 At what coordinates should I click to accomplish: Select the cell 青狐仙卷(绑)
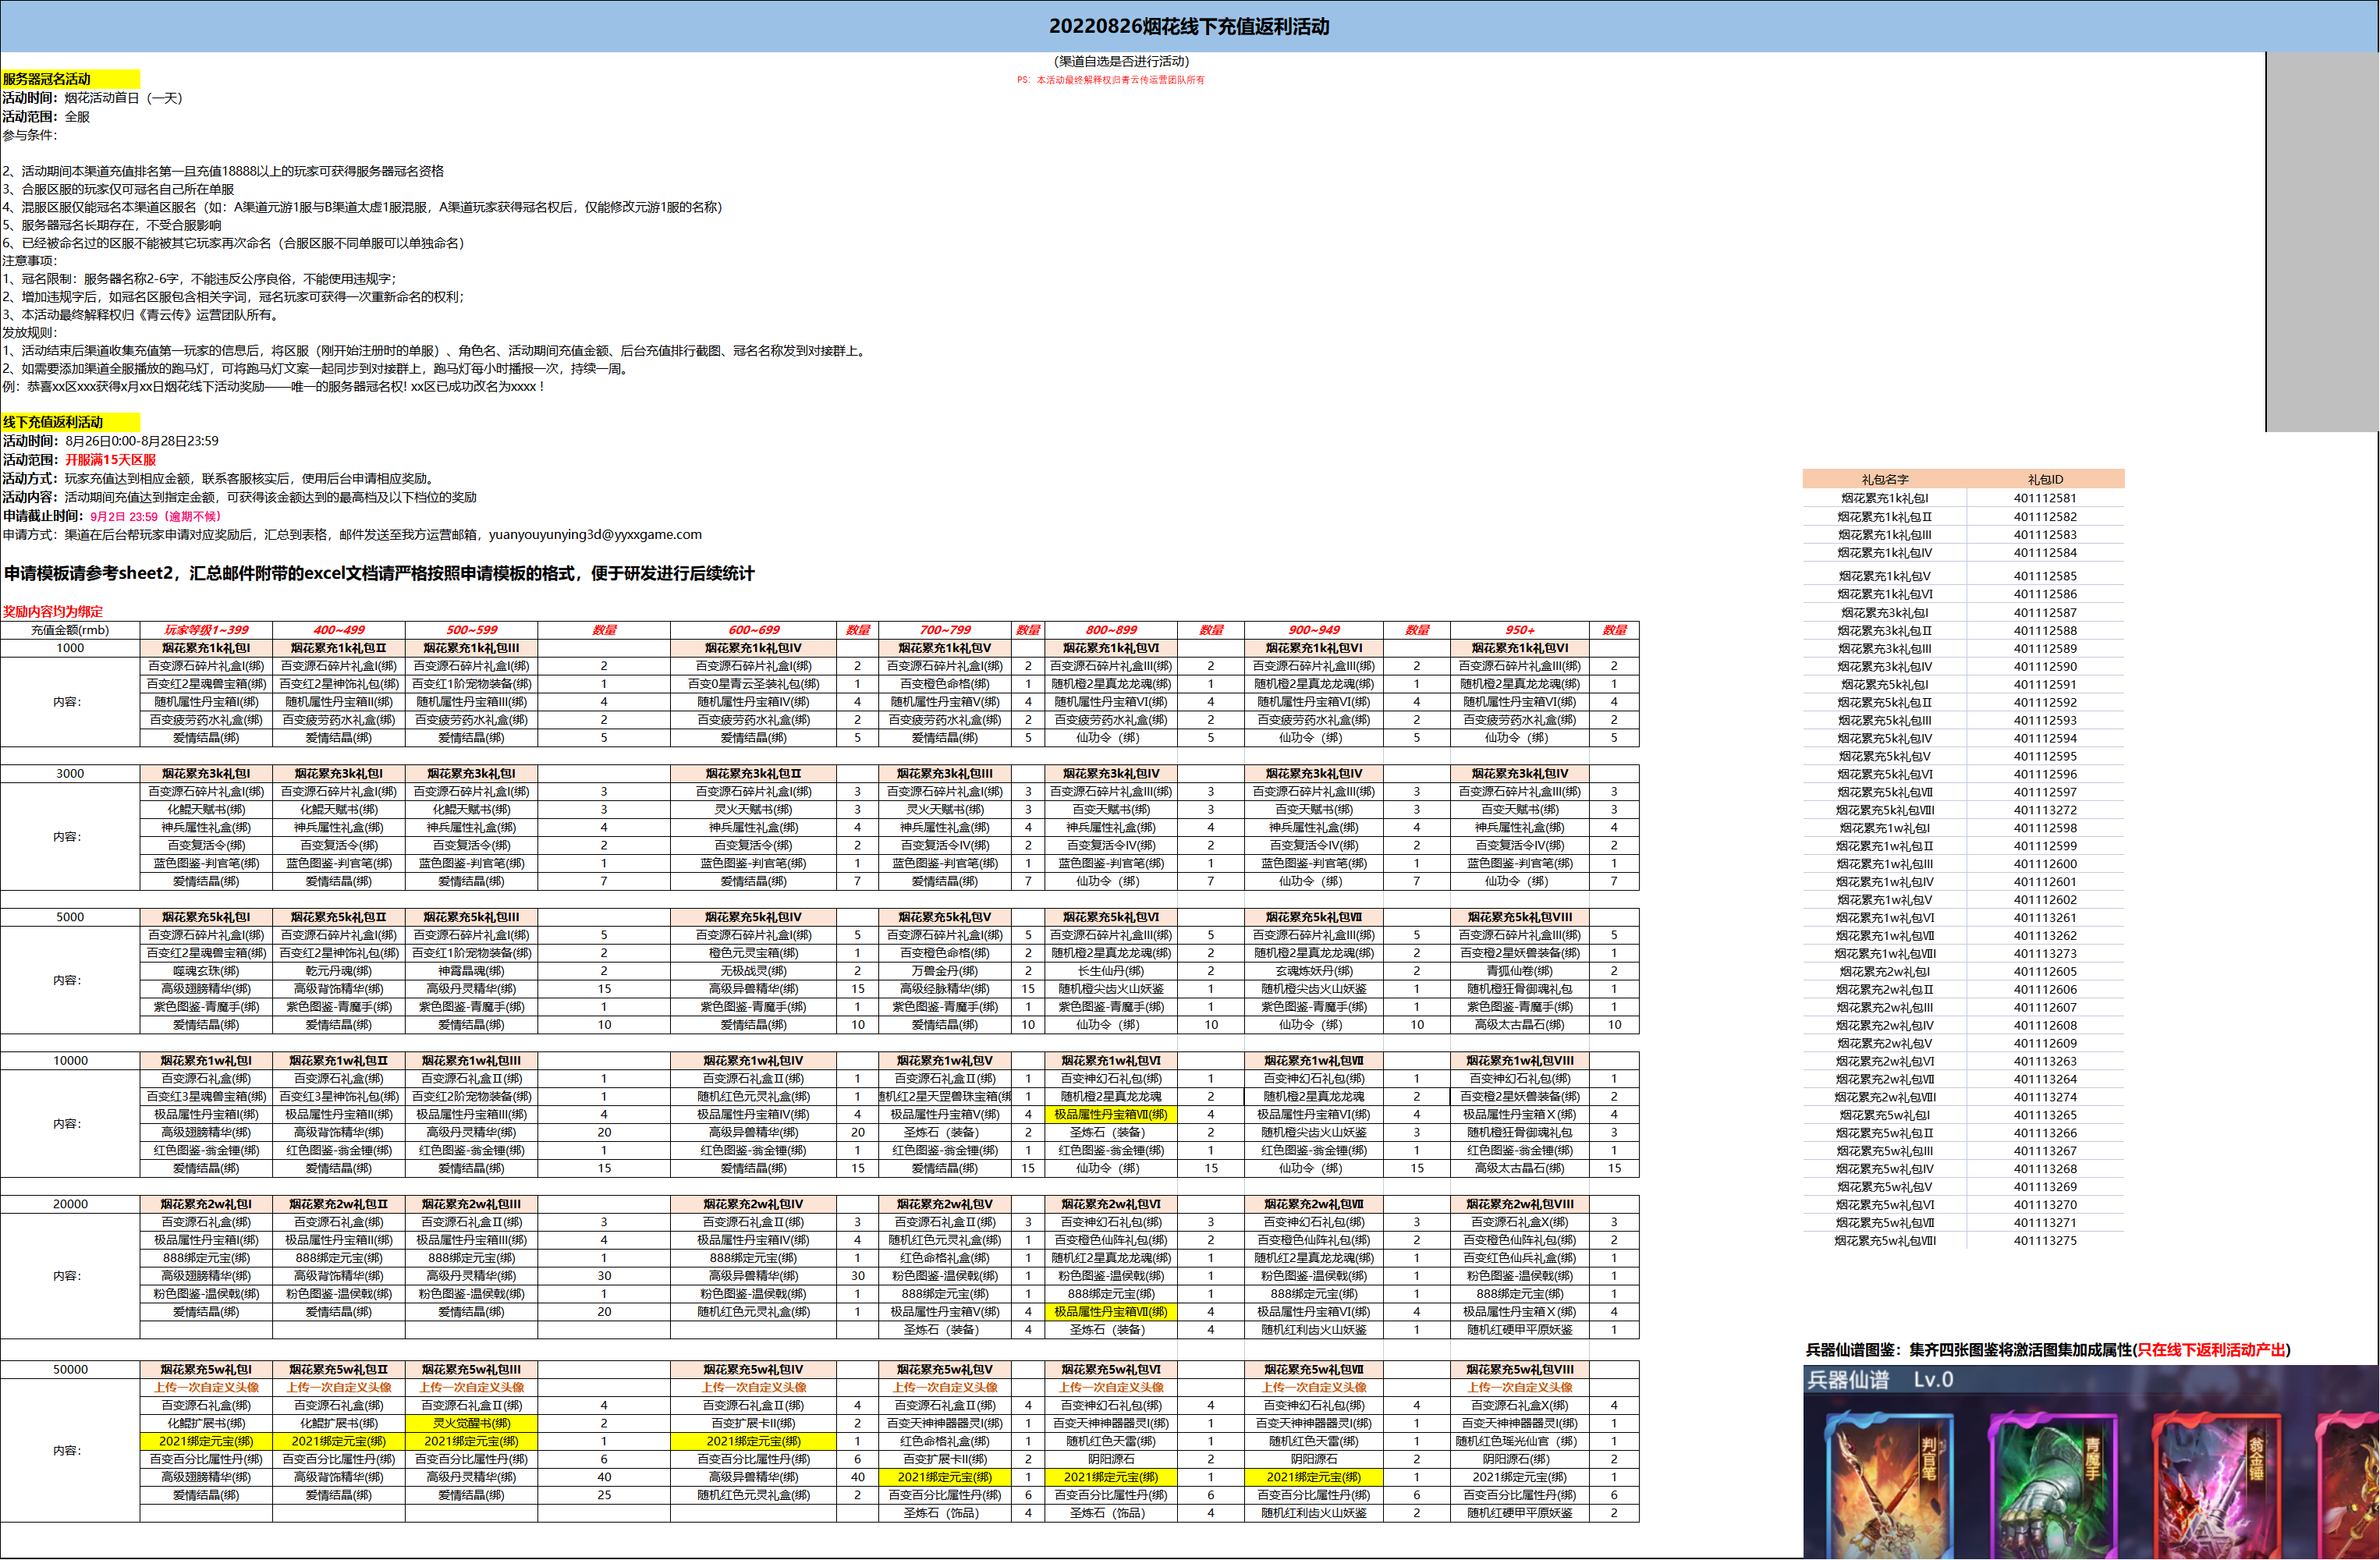point(1519,971)
